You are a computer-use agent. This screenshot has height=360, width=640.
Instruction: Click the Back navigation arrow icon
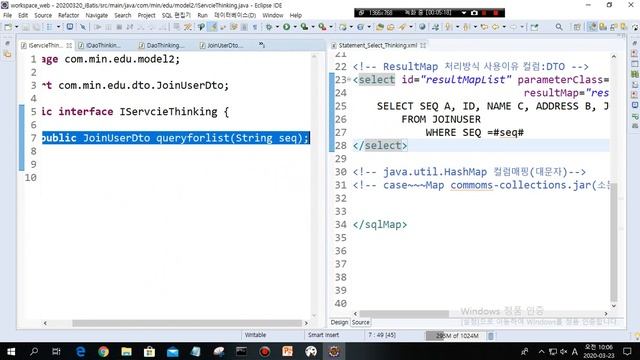point(495,27)
